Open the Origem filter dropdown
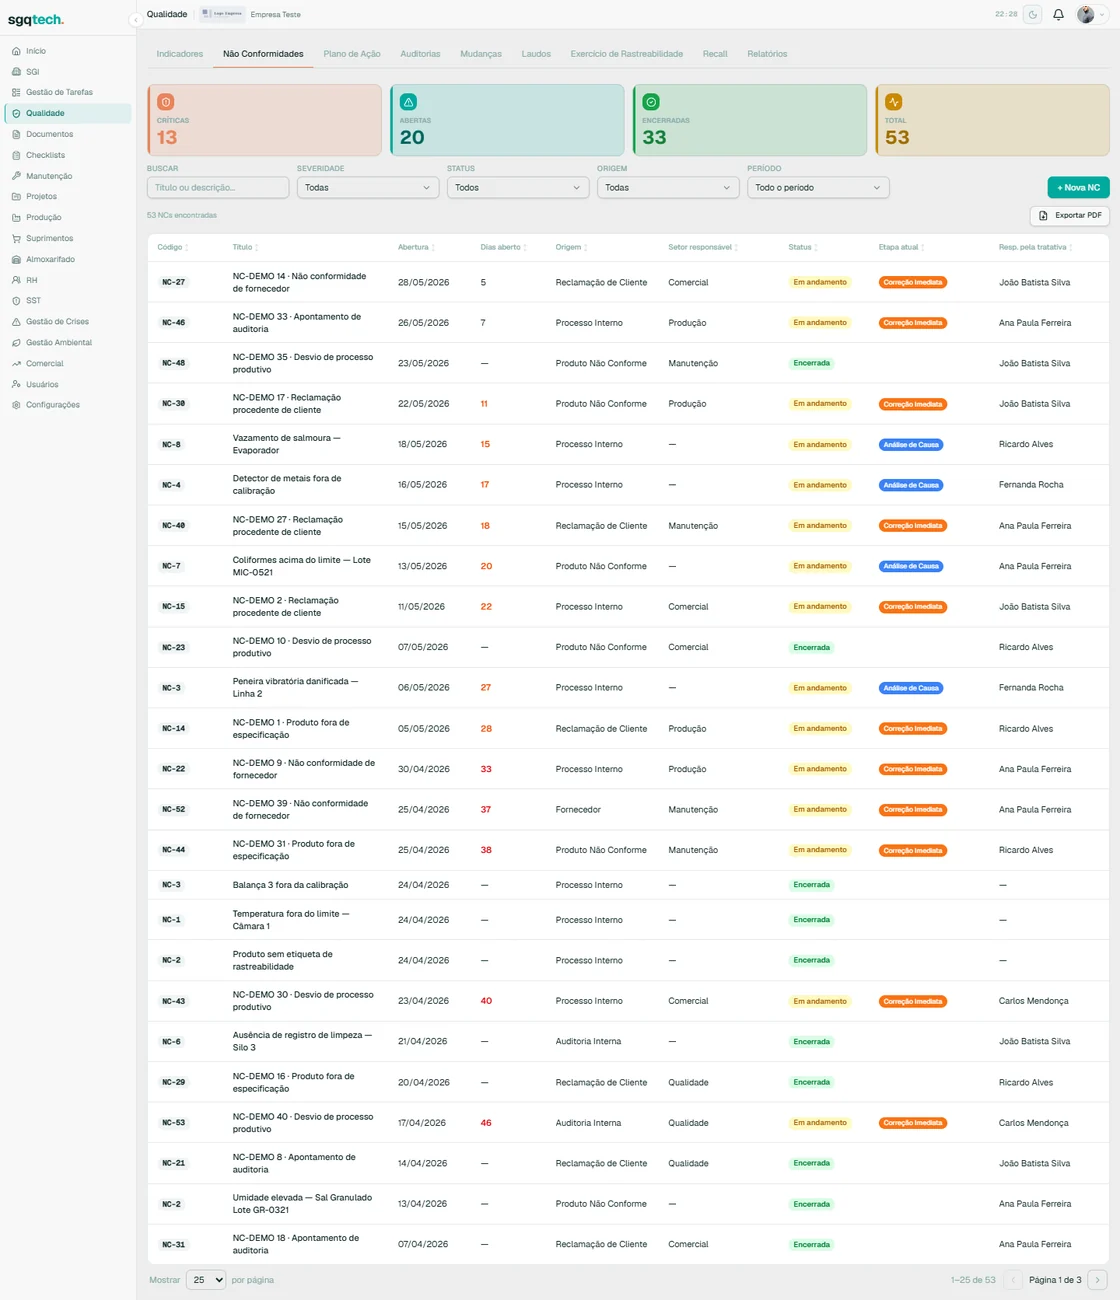1120x1300 pixels. pyautogui.click(x=668, y=188)
